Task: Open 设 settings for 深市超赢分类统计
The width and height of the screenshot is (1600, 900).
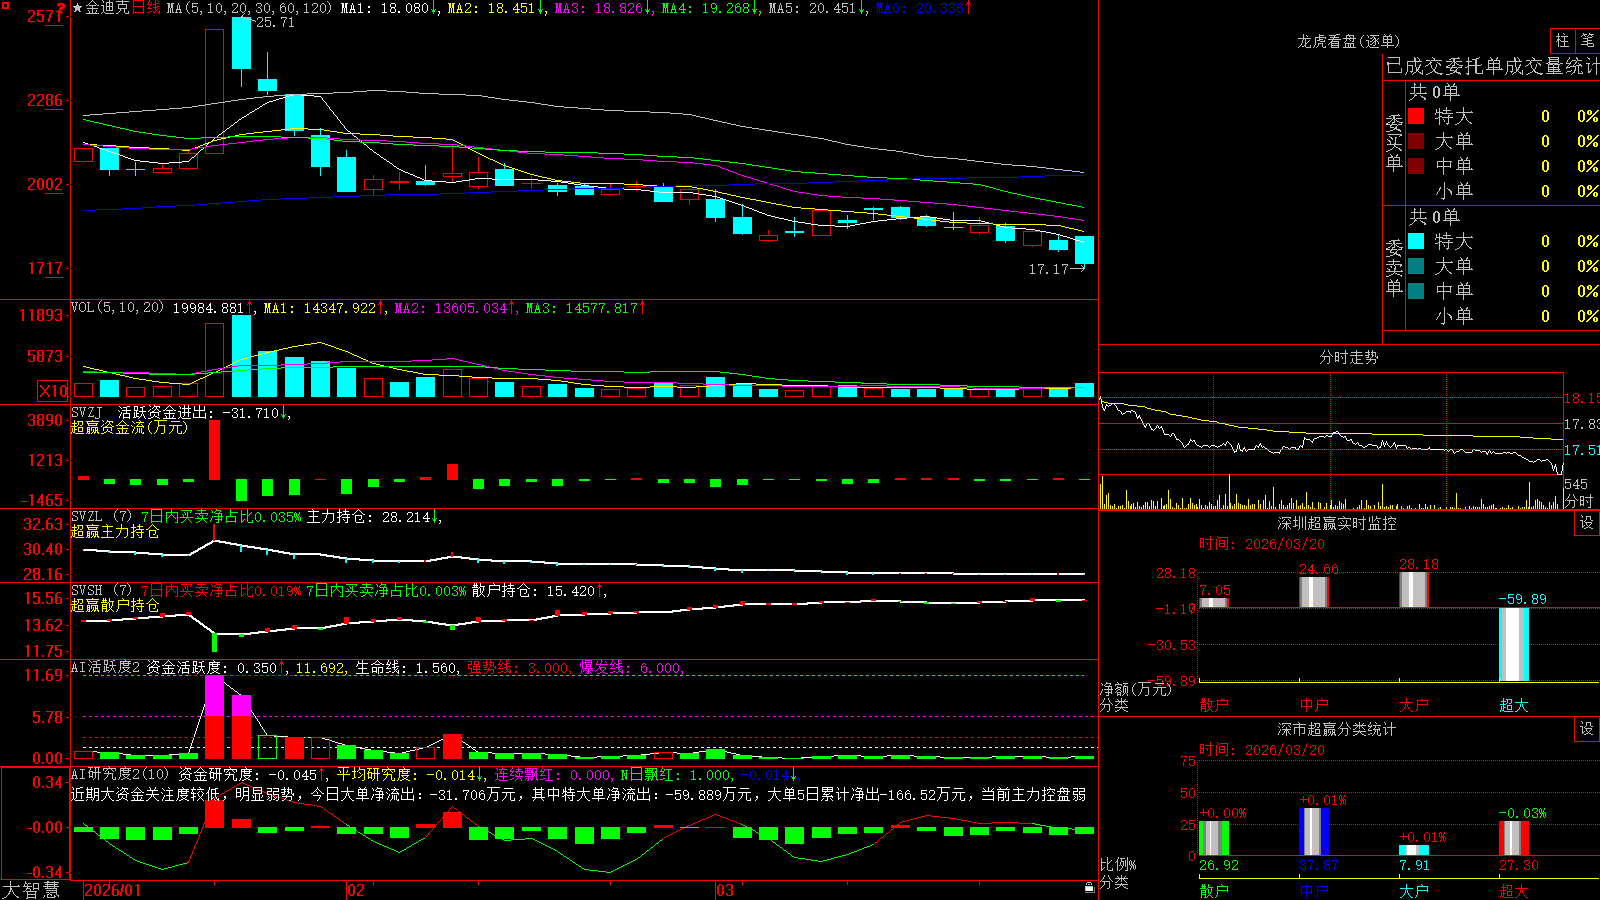Action: click(x=1587, y=729)
